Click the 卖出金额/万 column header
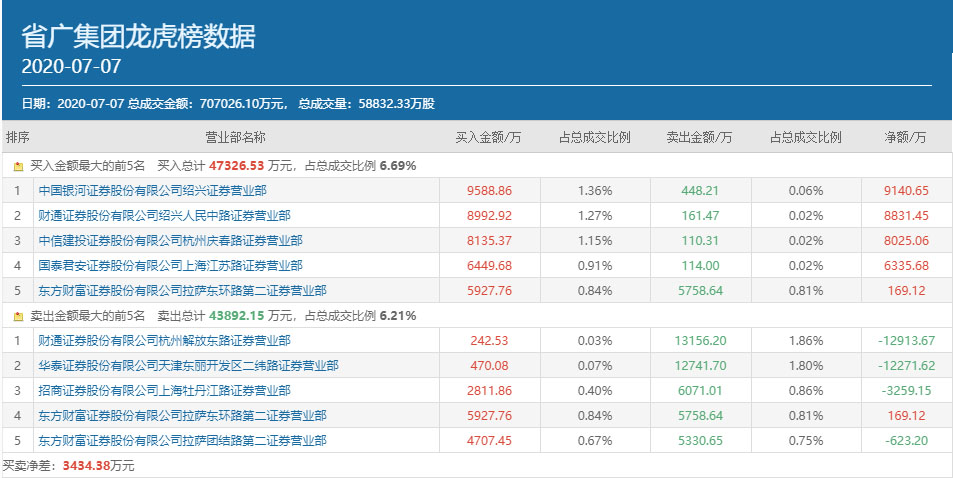Screen dimensions: 953x478 pyautogui.click(x=699, y=136)
